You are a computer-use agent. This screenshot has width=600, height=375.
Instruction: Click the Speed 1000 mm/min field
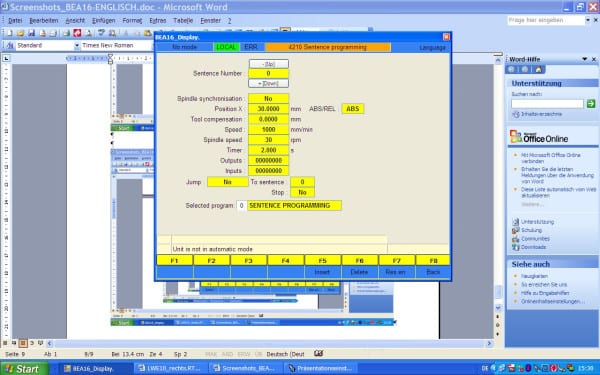pos(269,129)
